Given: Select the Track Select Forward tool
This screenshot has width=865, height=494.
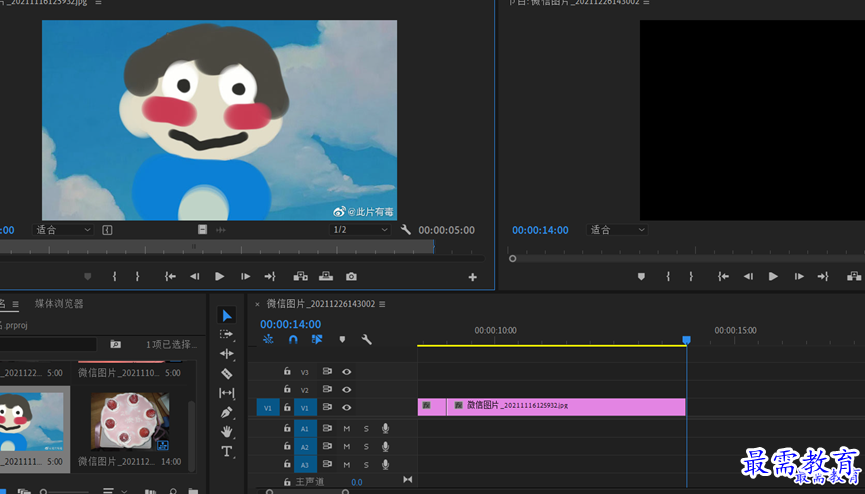Looking at the screenshot, I should point(226,334).
